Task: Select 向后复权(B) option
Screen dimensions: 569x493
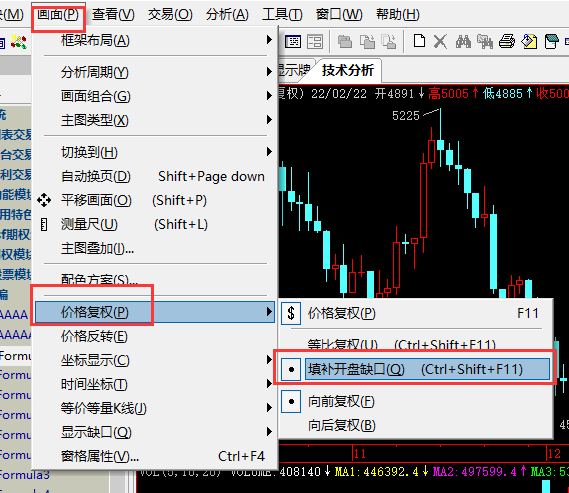Action: tap(416, 426)
